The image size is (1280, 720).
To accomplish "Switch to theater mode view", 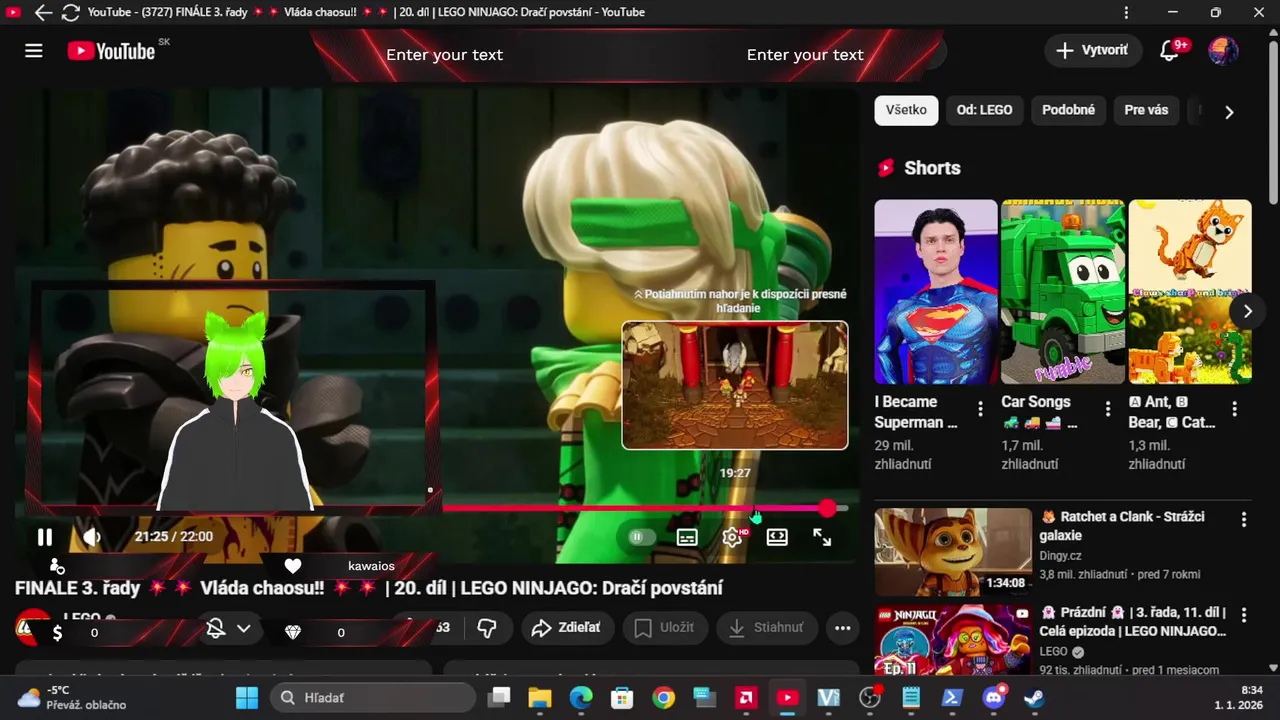I will pos(777,537).
